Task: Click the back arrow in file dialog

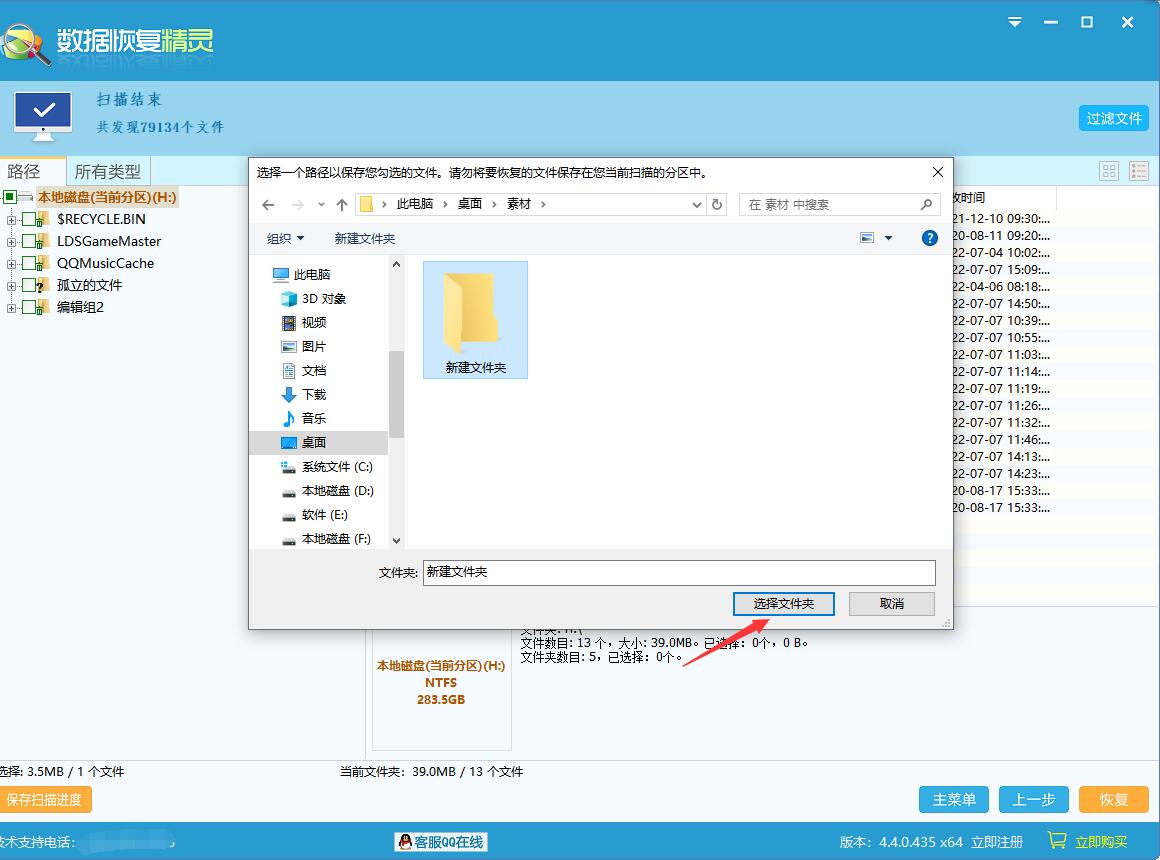Action: [x=268, y=204]
